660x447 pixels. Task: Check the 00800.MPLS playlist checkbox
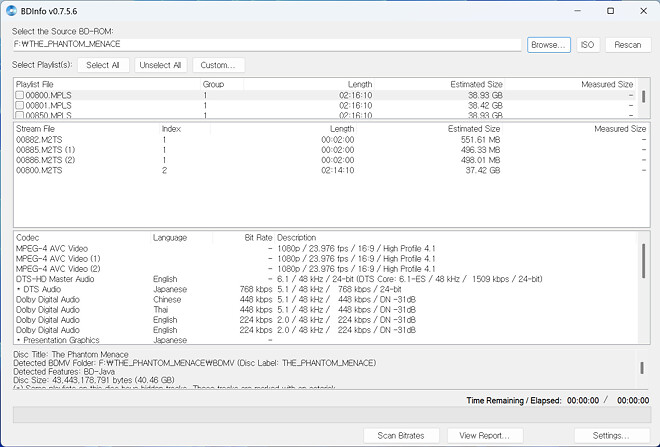click(20, 95)
